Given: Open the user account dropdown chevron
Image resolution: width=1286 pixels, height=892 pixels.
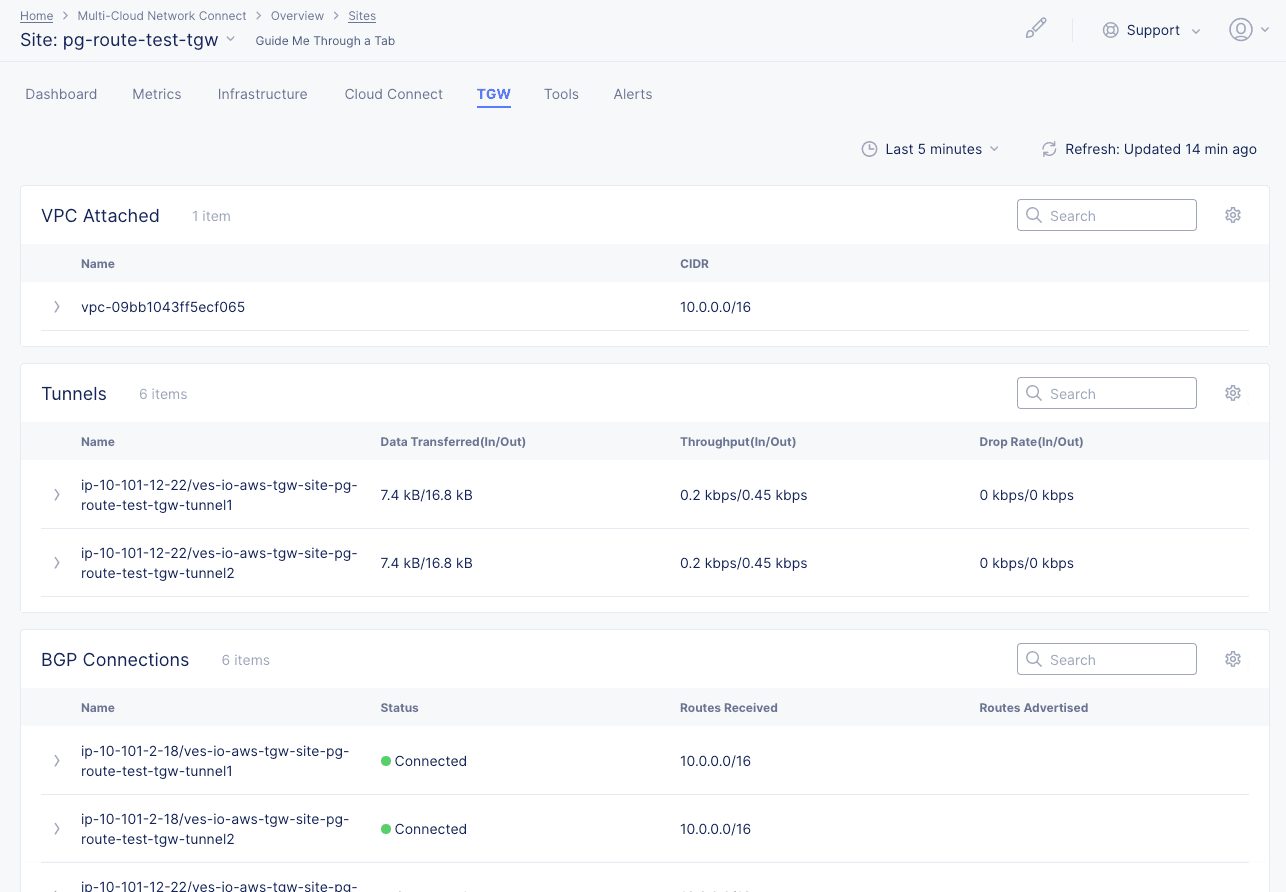Looking at the screenshot, I should point(1265,31).
